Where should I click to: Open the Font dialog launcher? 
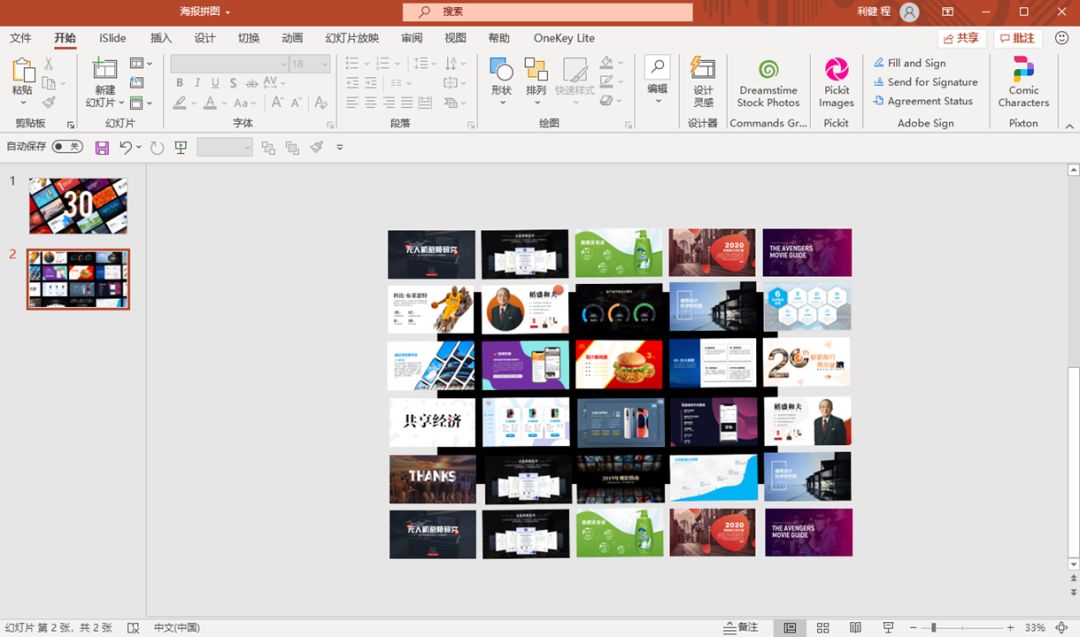click(330, 125)
